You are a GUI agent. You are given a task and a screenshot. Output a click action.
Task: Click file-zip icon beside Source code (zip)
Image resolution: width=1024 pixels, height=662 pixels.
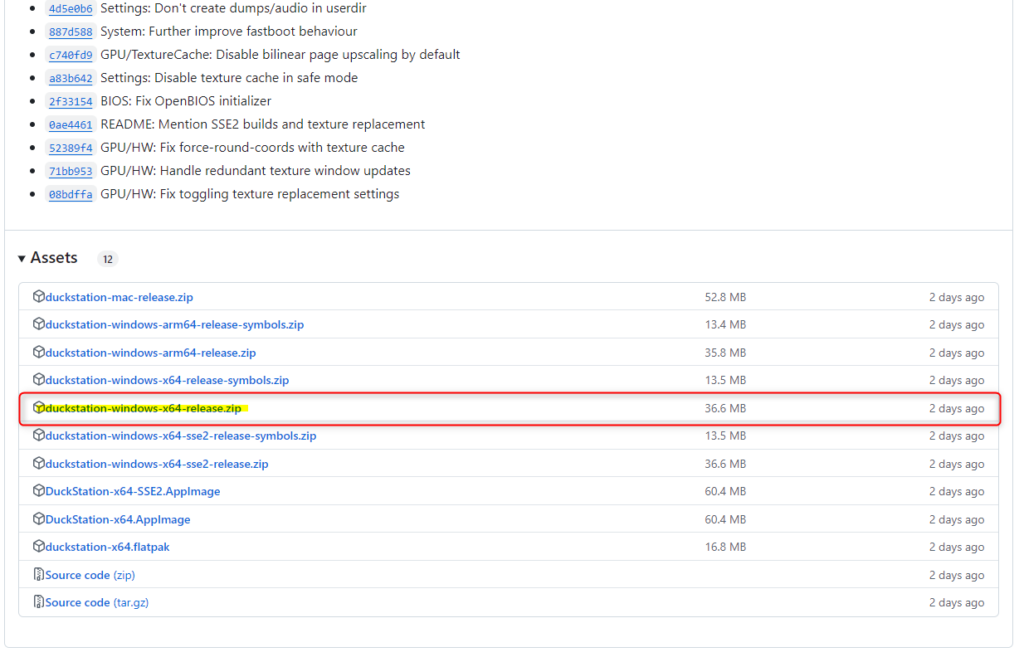pyautogui.click(x=39, y=574)
